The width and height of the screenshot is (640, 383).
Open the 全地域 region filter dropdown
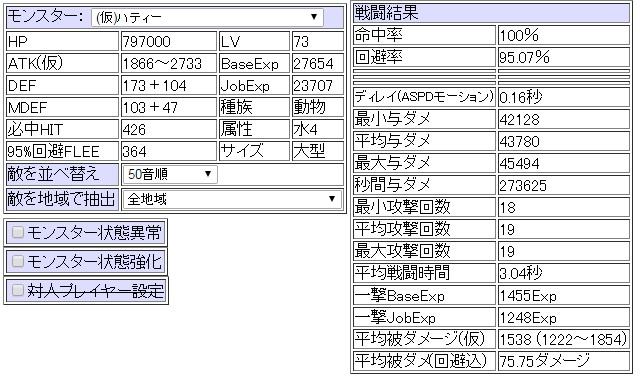(232, 199)
